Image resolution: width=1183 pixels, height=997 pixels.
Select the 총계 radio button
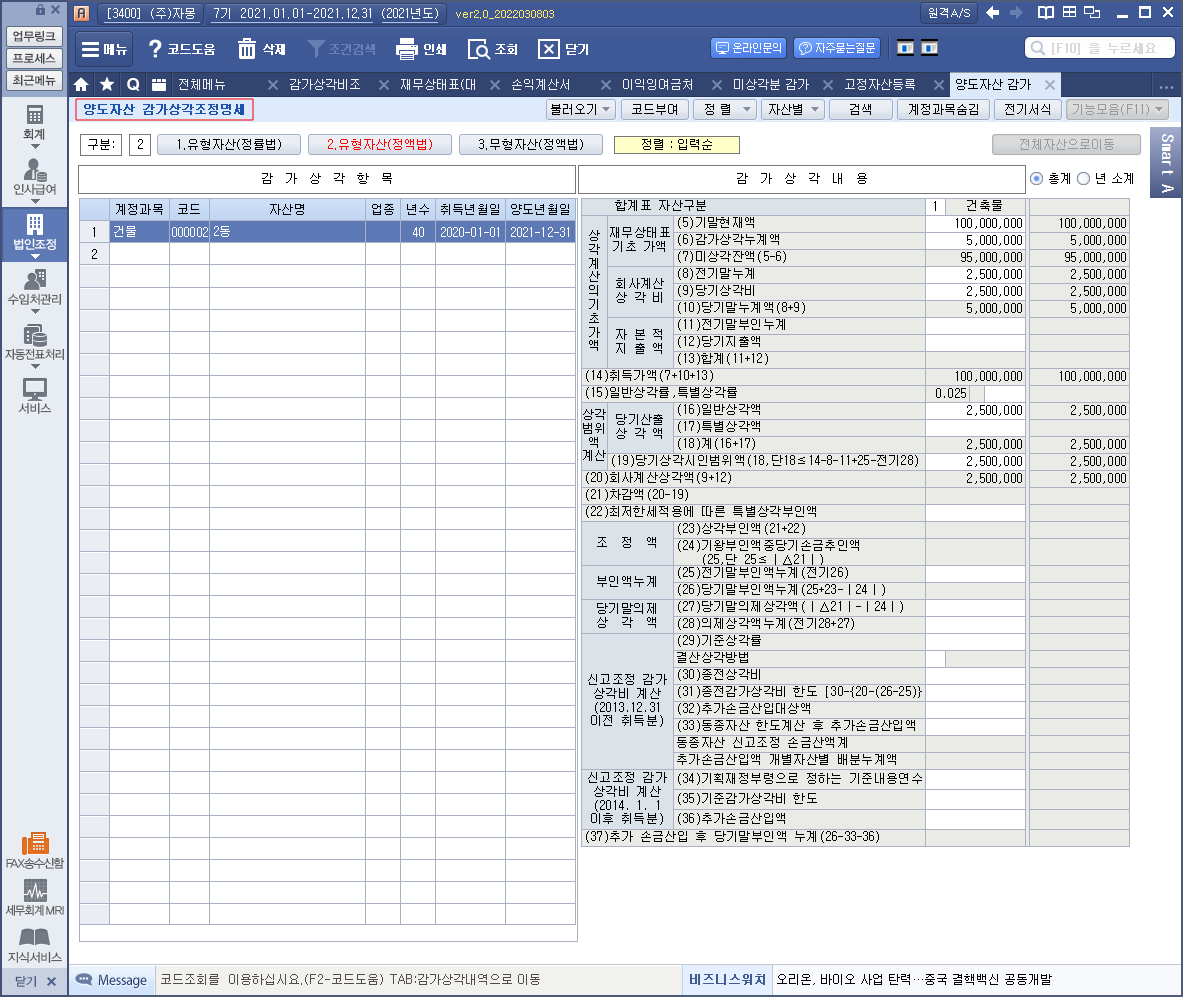pyautogui.click(x=1037, y=178)
